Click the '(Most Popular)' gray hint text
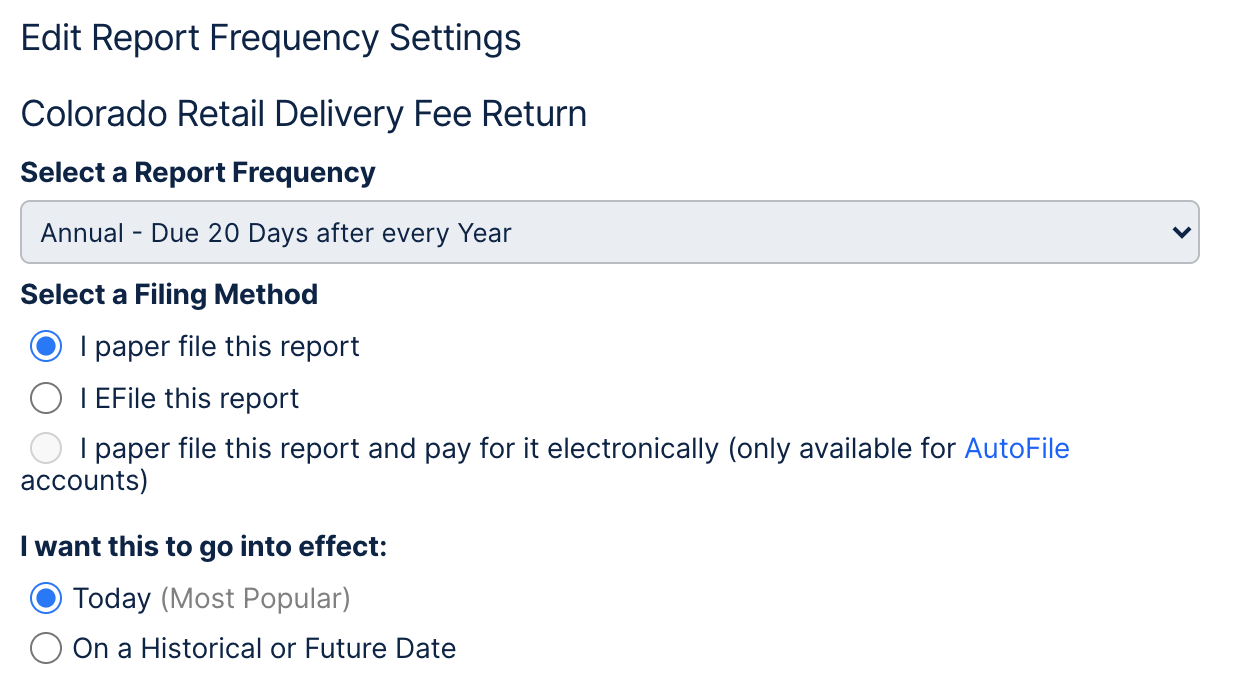Viewport: 1244px width, 692px height. [x=255, y=599]
